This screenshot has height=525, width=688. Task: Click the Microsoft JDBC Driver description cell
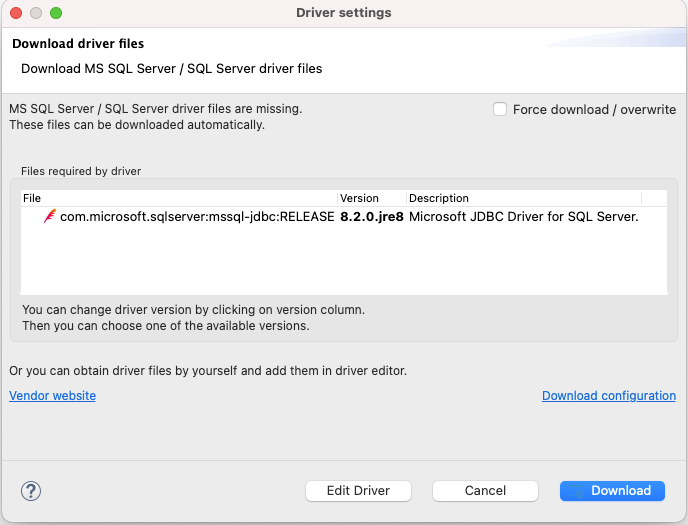[523, 216]
